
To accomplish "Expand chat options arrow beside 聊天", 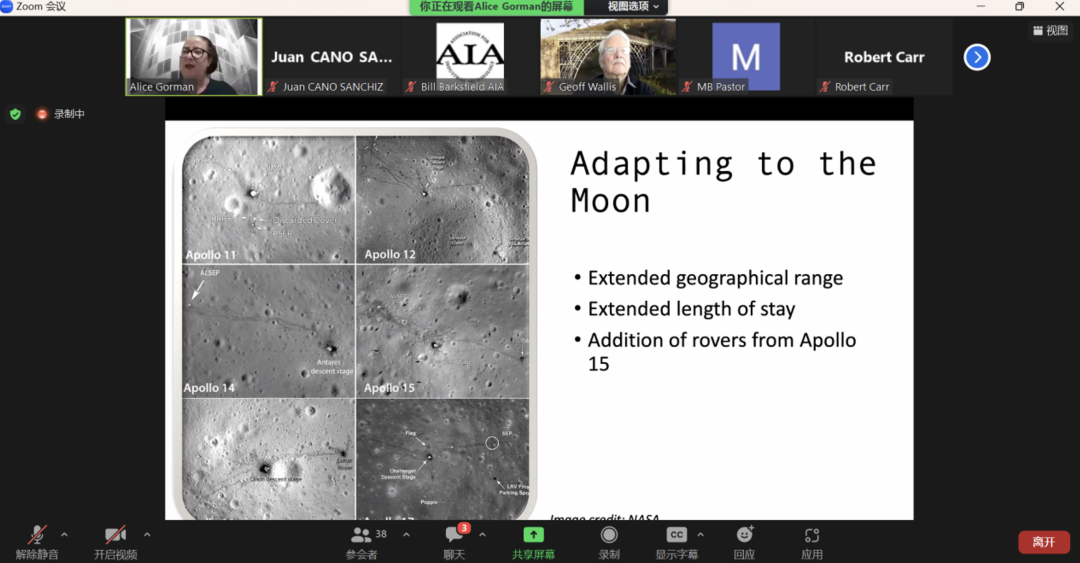I will pos(482,535).
